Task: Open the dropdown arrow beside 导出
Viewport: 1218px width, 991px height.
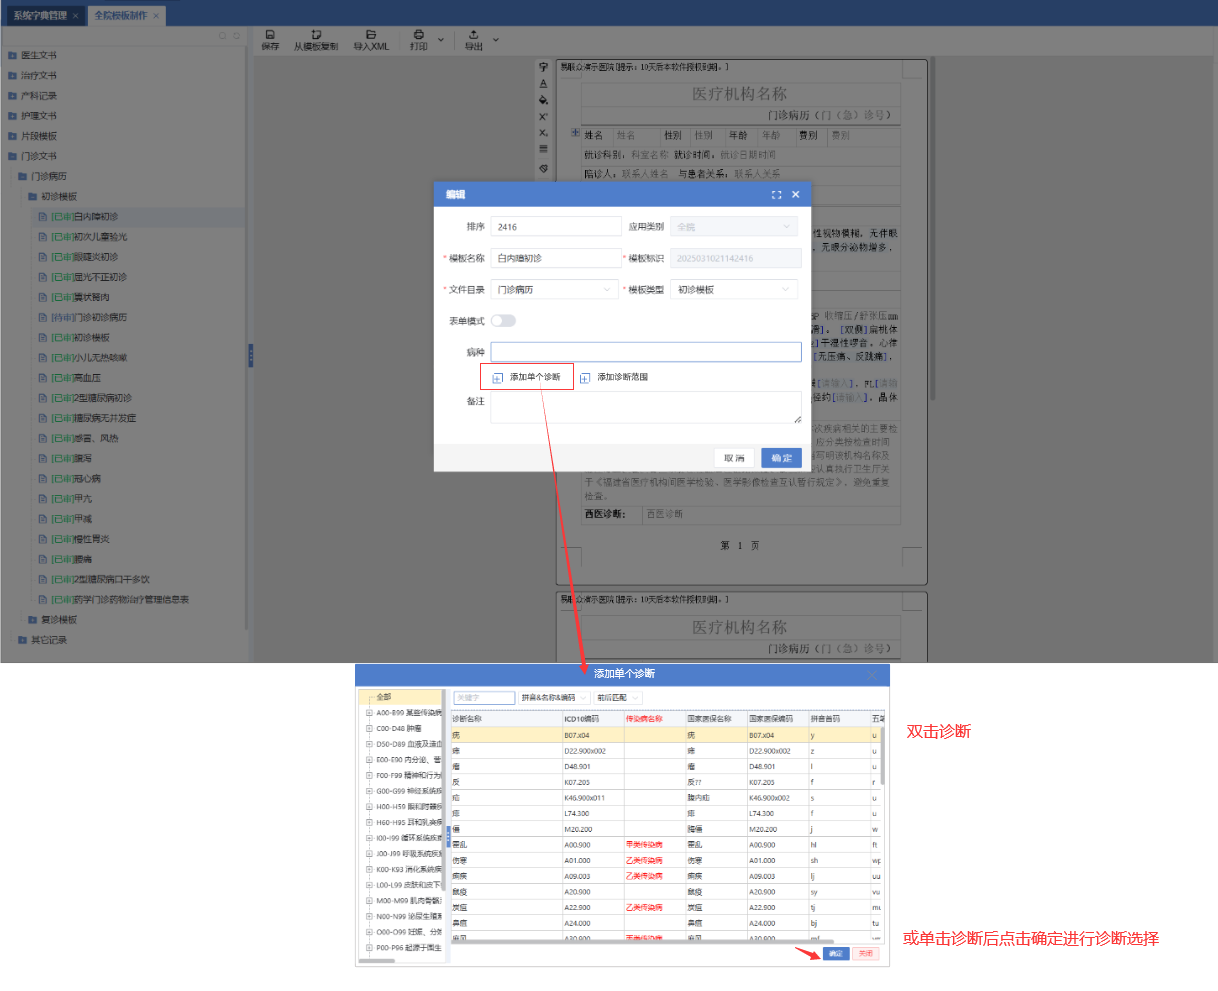Action: [495, 40]
